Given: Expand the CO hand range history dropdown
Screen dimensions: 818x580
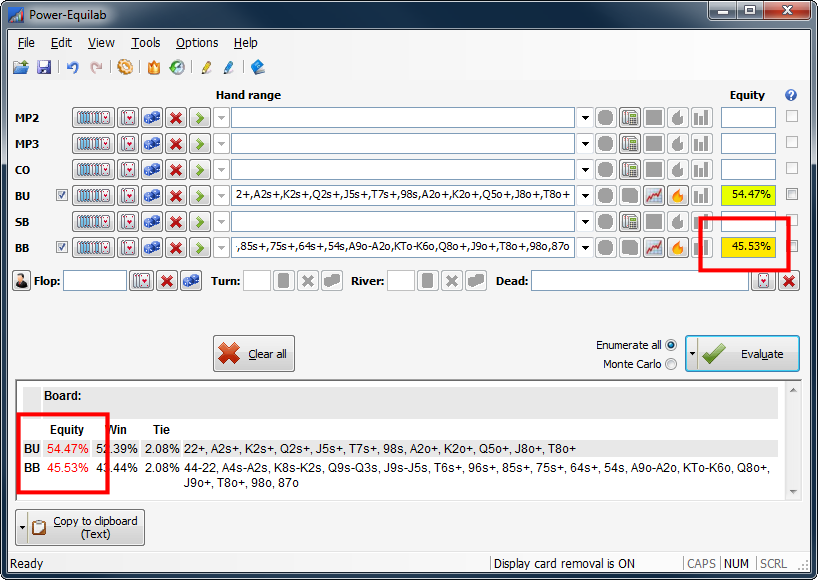Looking at the screenshot, I should tap(585, 170).
